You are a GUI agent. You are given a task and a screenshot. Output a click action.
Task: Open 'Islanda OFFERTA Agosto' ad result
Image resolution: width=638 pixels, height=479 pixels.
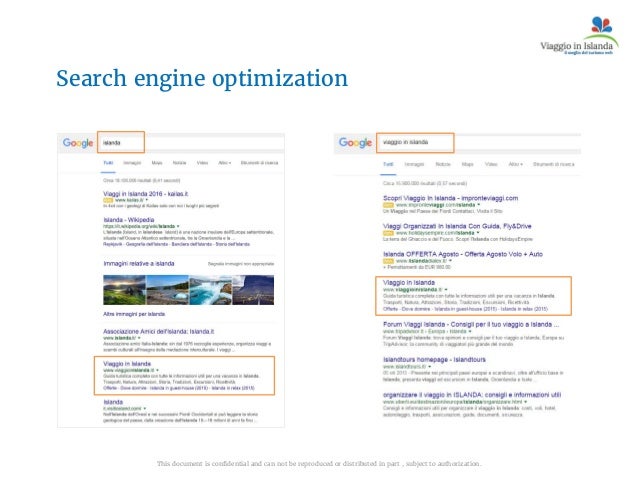tap(463, 254)
